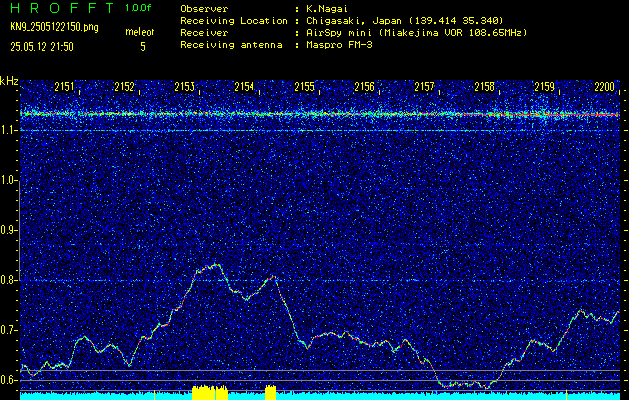The width and height of the screenshot is (629, 400).
Task: Click the 0.9 kHz axis label
Action: point(8,230)
